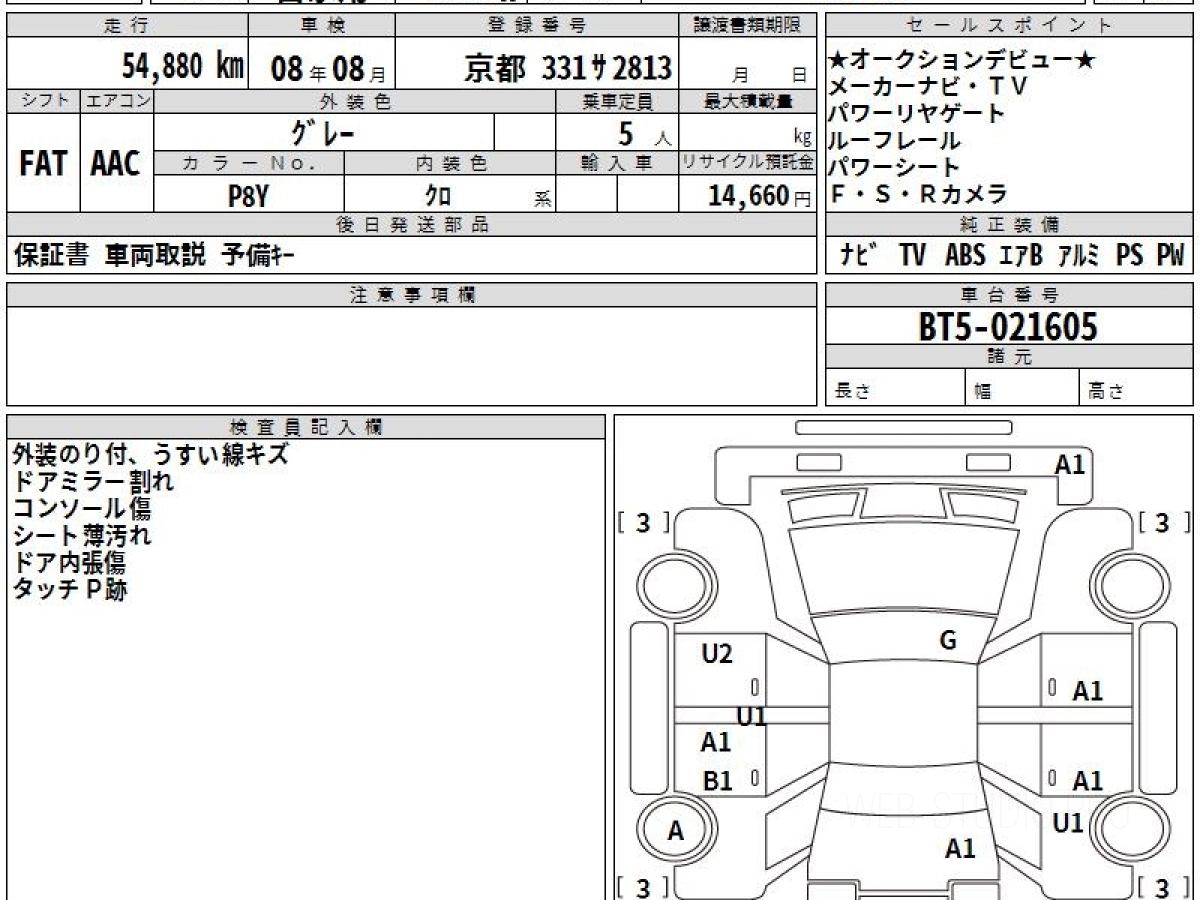
Task: Select the interior color クロ
Action: 438,197
